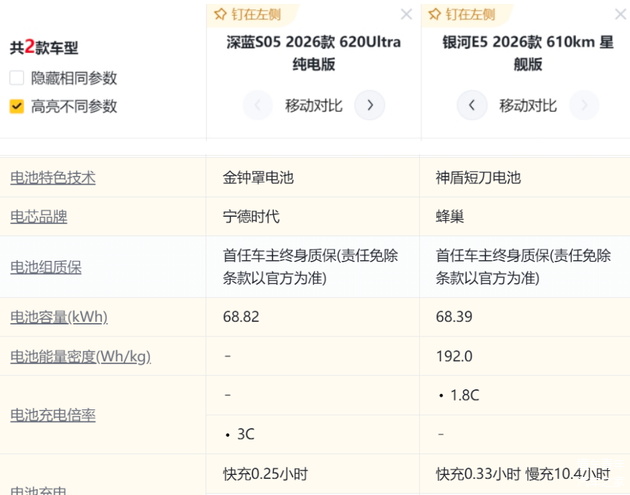Screen dimensions: 630x495
Task: Uncheck 高亮不同参数 checkbox
Action: click(x=17, y=106)
